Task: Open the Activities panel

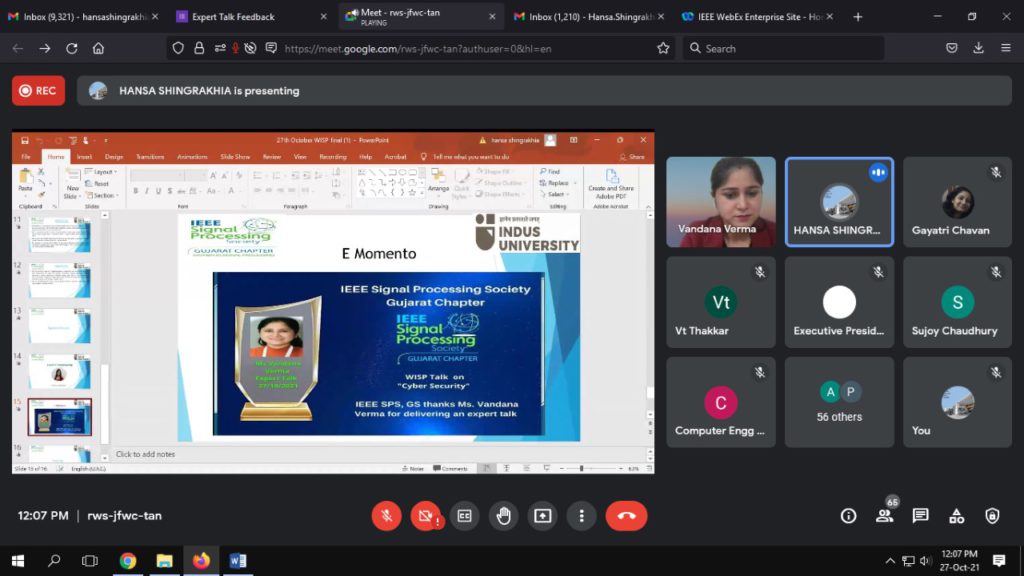Action: [957, 516]
